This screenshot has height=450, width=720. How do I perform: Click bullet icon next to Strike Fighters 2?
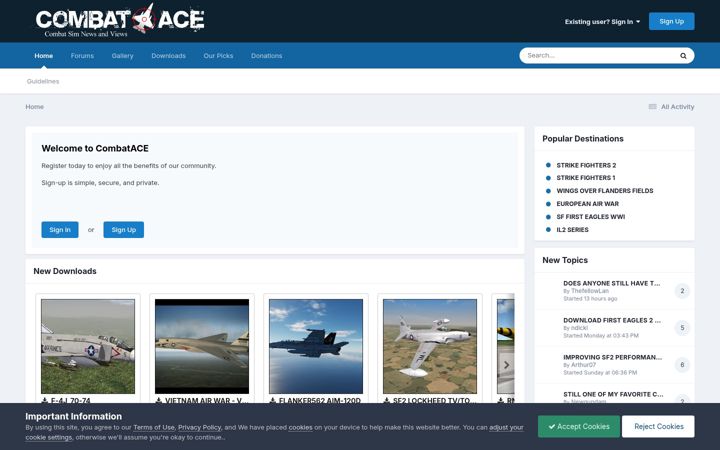click(548, 165)
